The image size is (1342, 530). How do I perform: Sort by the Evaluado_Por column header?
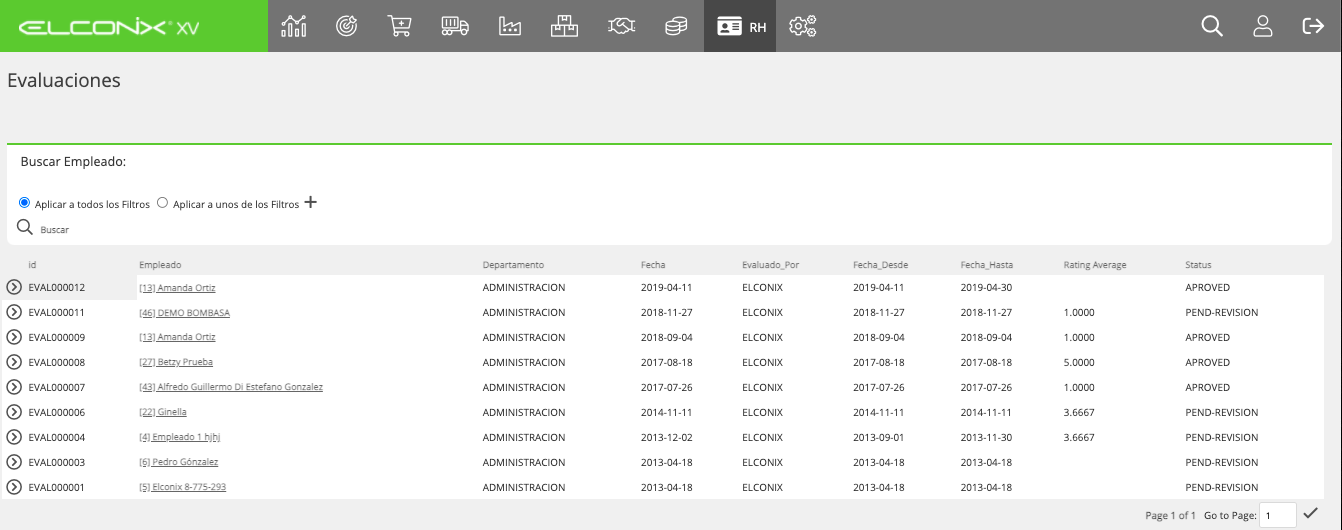coord(770,265)
